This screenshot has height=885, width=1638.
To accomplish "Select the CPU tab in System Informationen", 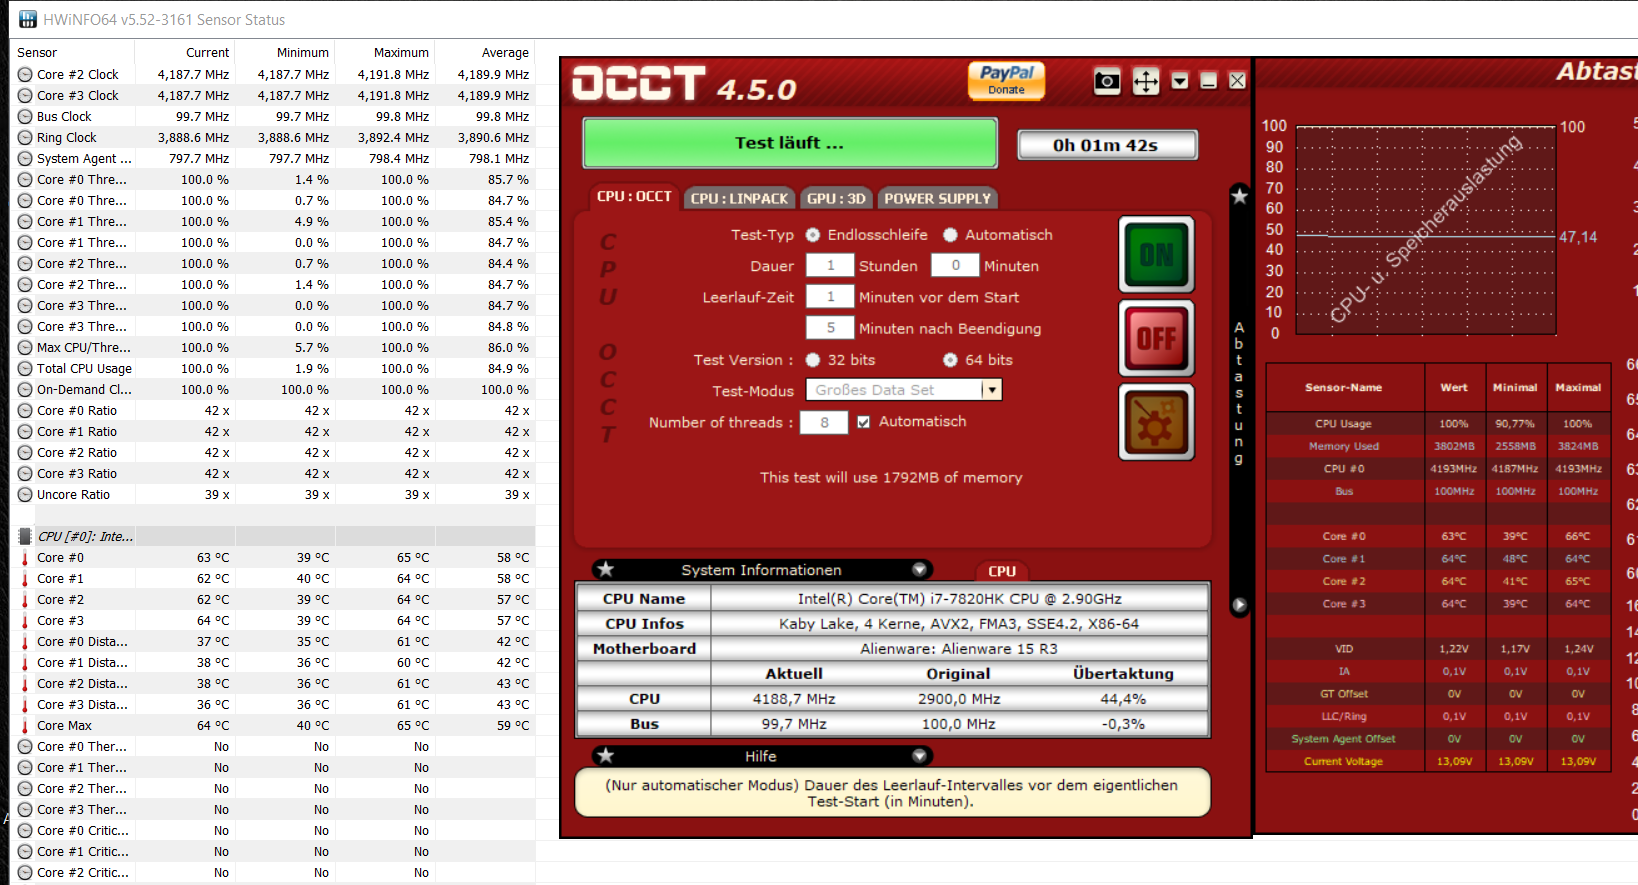I will (x=1002, y=571).
